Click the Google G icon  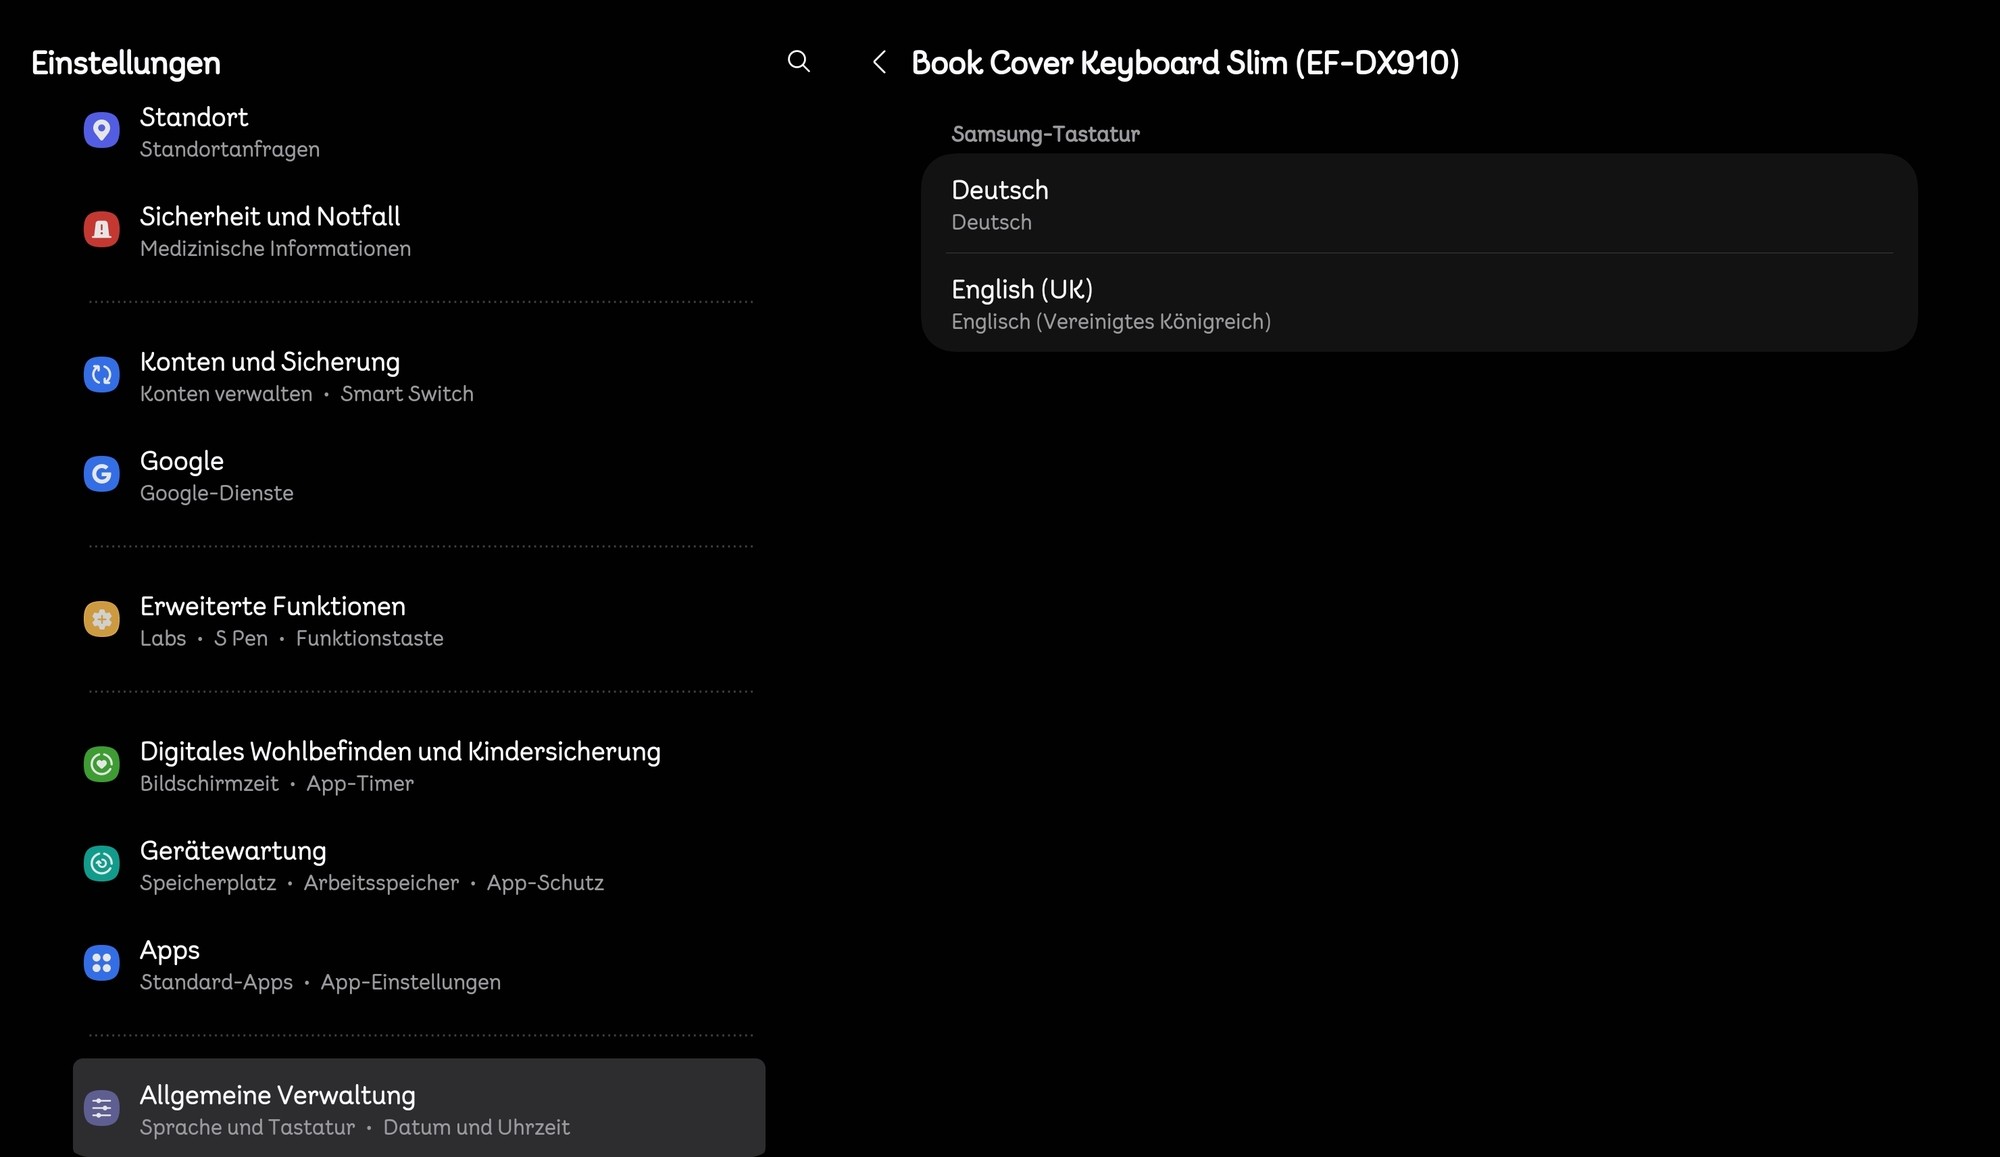coord(101,474)
